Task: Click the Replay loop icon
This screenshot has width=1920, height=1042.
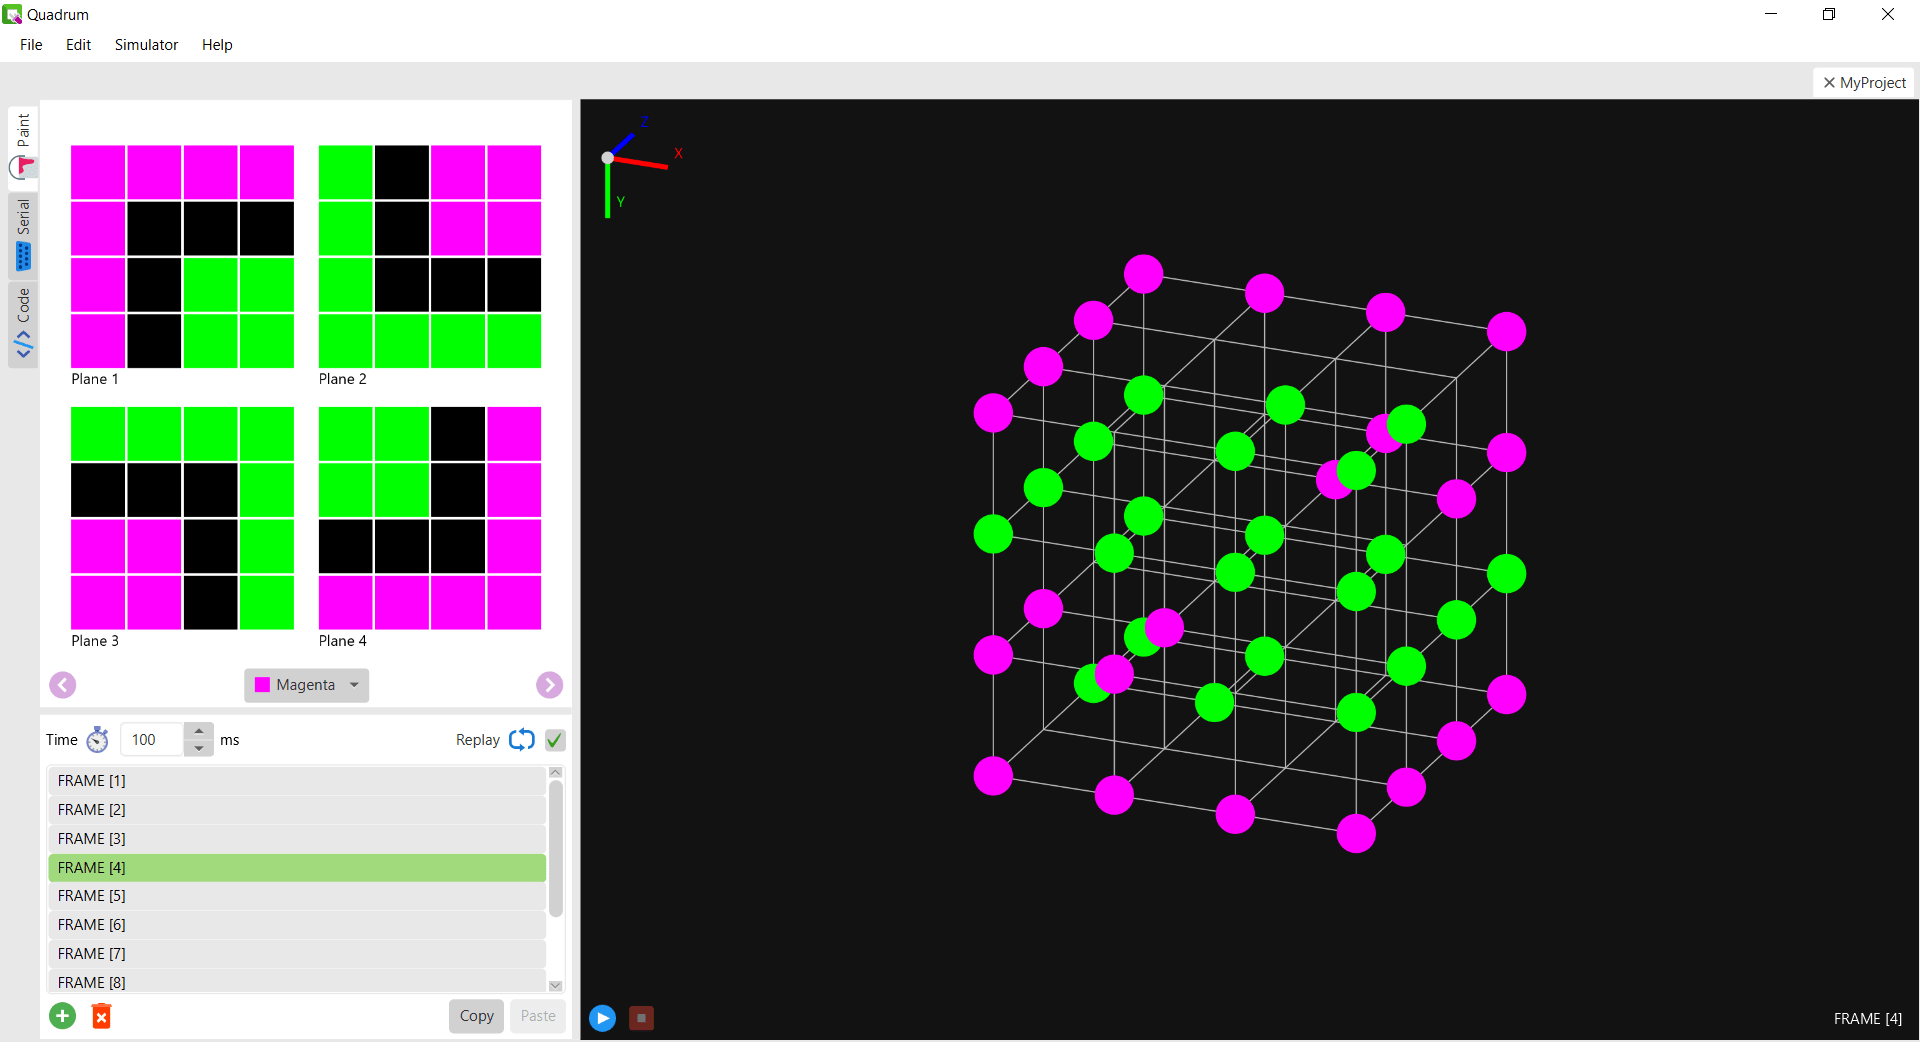Action: (521, 740)
